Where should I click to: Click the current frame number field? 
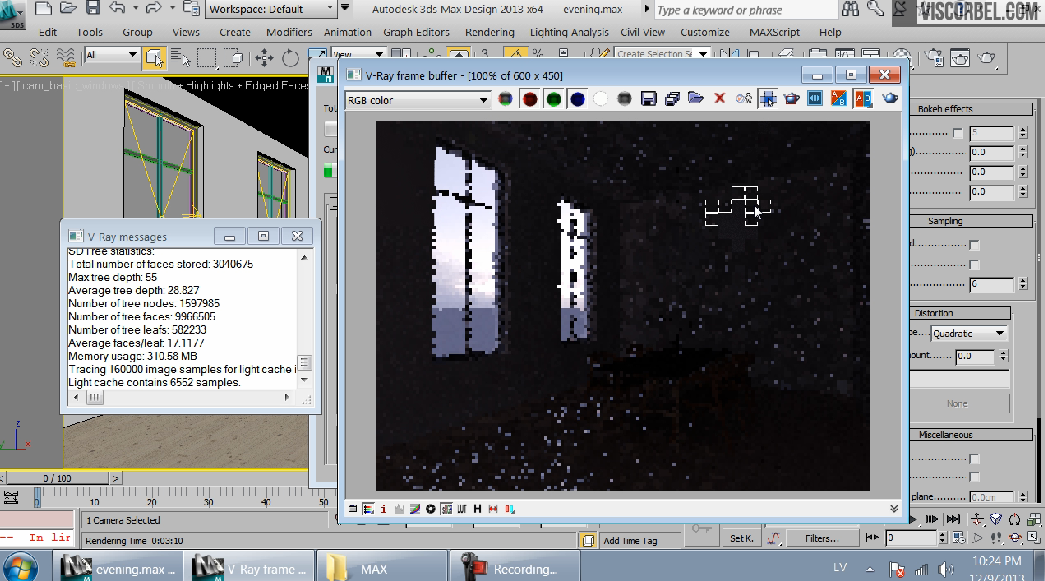911,538
